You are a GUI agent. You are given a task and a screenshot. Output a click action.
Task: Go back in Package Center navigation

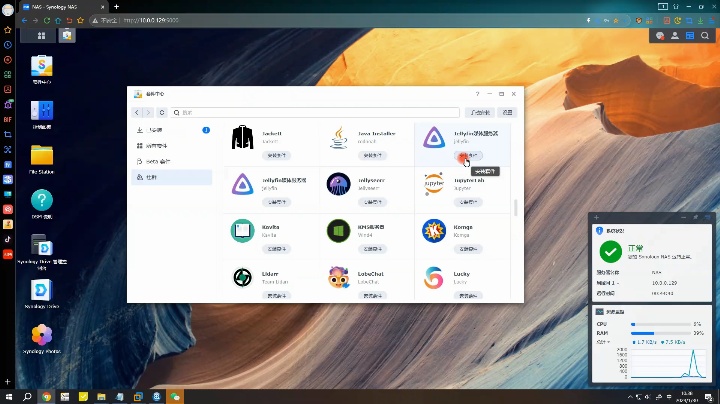[137, 112]
